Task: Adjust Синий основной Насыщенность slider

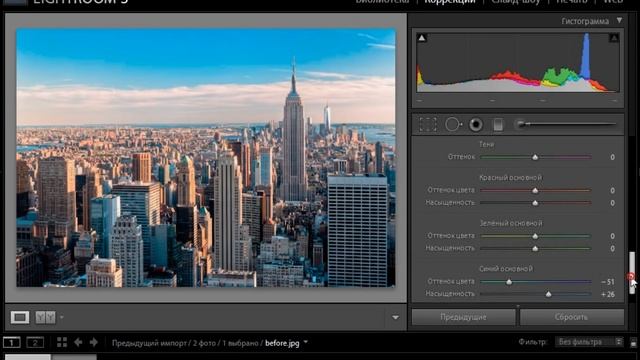Action: point(549,294)
